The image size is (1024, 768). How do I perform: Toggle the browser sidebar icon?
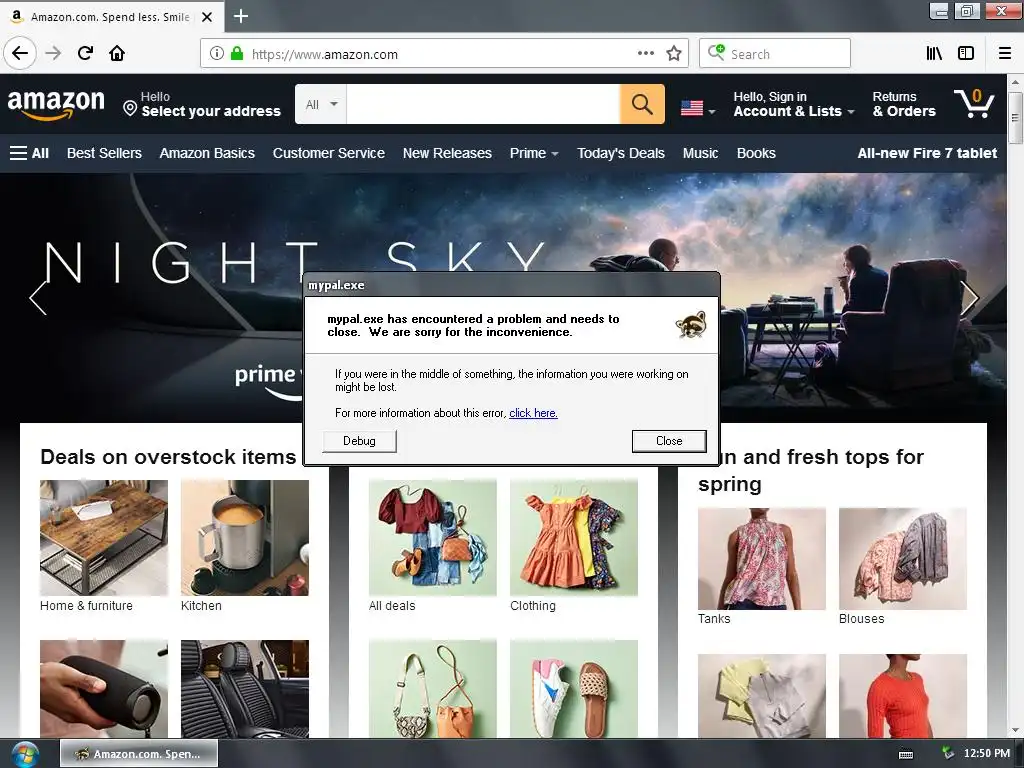pyautogui.click(x=966, y=54)
